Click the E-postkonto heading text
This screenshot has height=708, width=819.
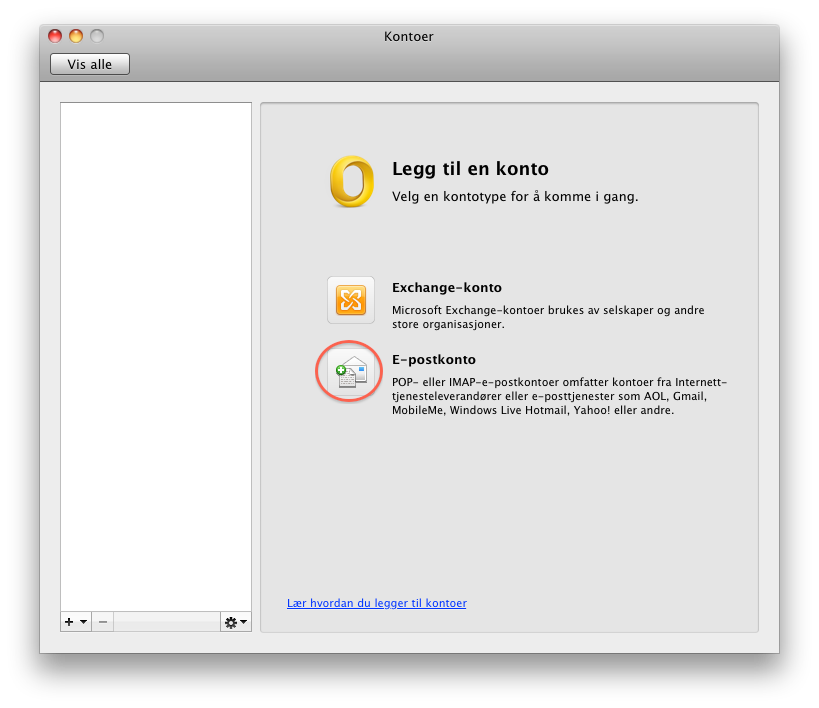(x=433, y=360)
